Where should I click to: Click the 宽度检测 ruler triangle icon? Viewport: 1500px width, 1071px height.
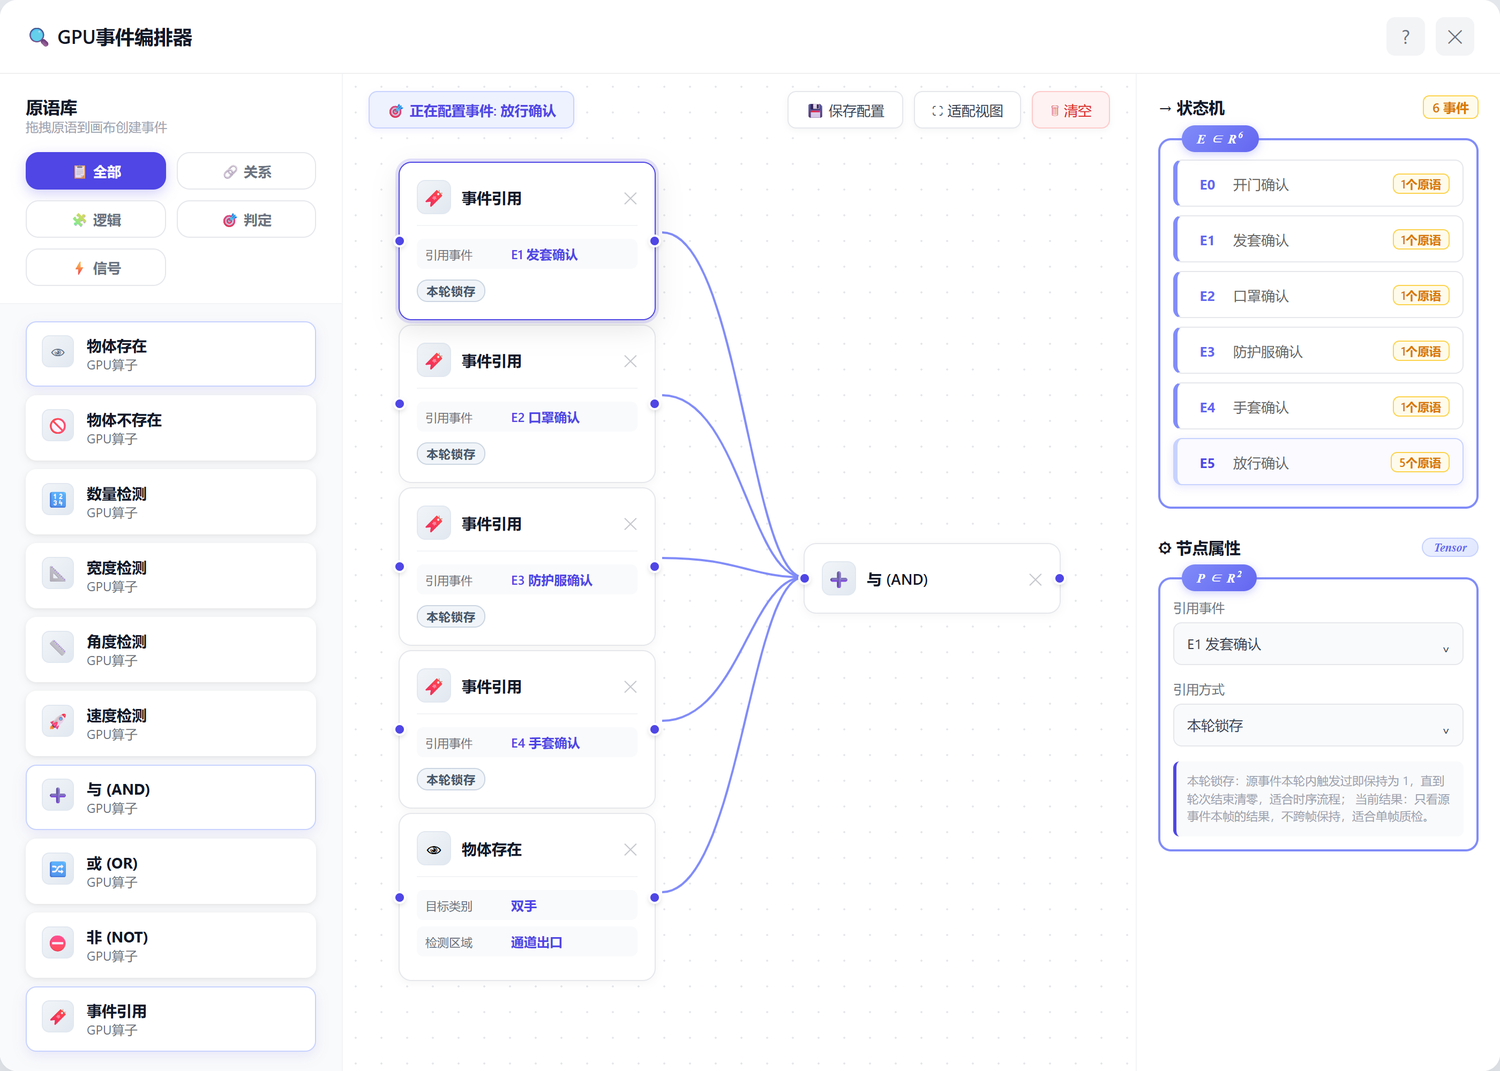(x=58, y=574)
